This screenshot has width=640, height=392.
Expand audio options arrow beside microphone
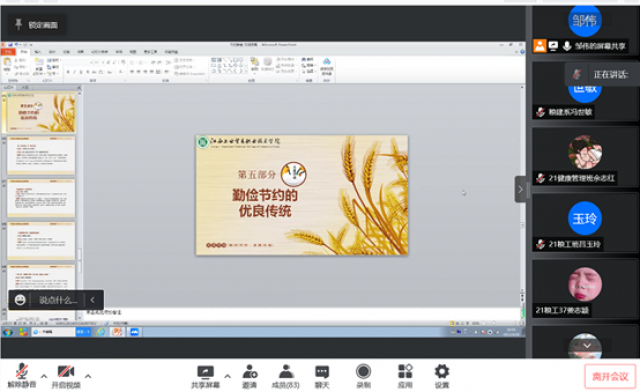pos(44,376)
